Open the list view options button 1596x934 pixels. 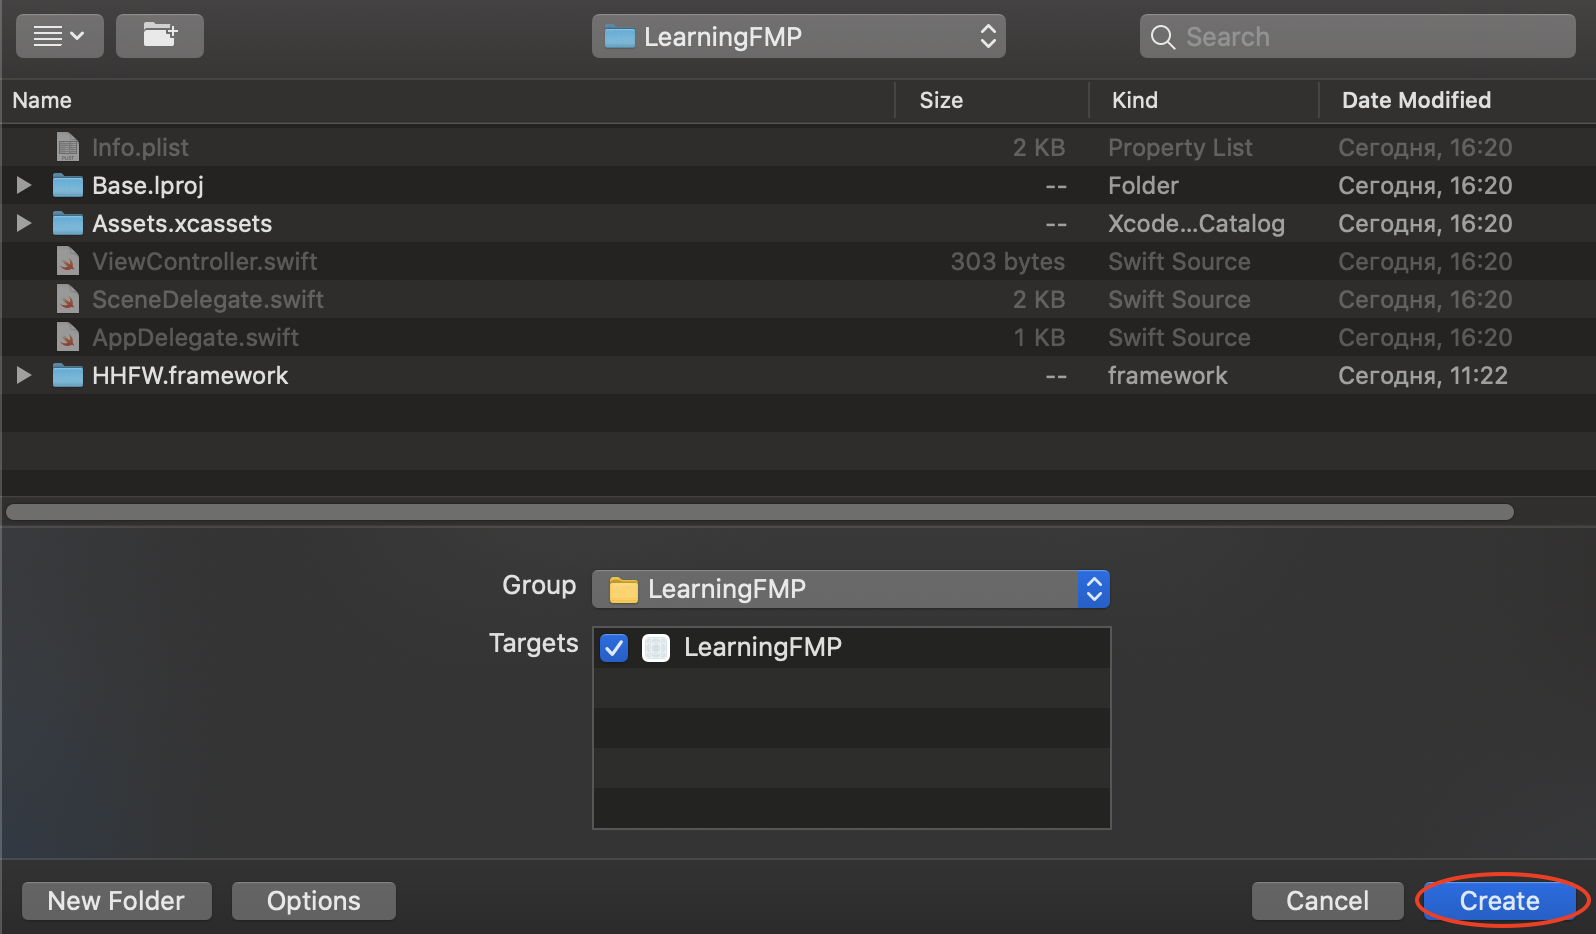point(59,36)
